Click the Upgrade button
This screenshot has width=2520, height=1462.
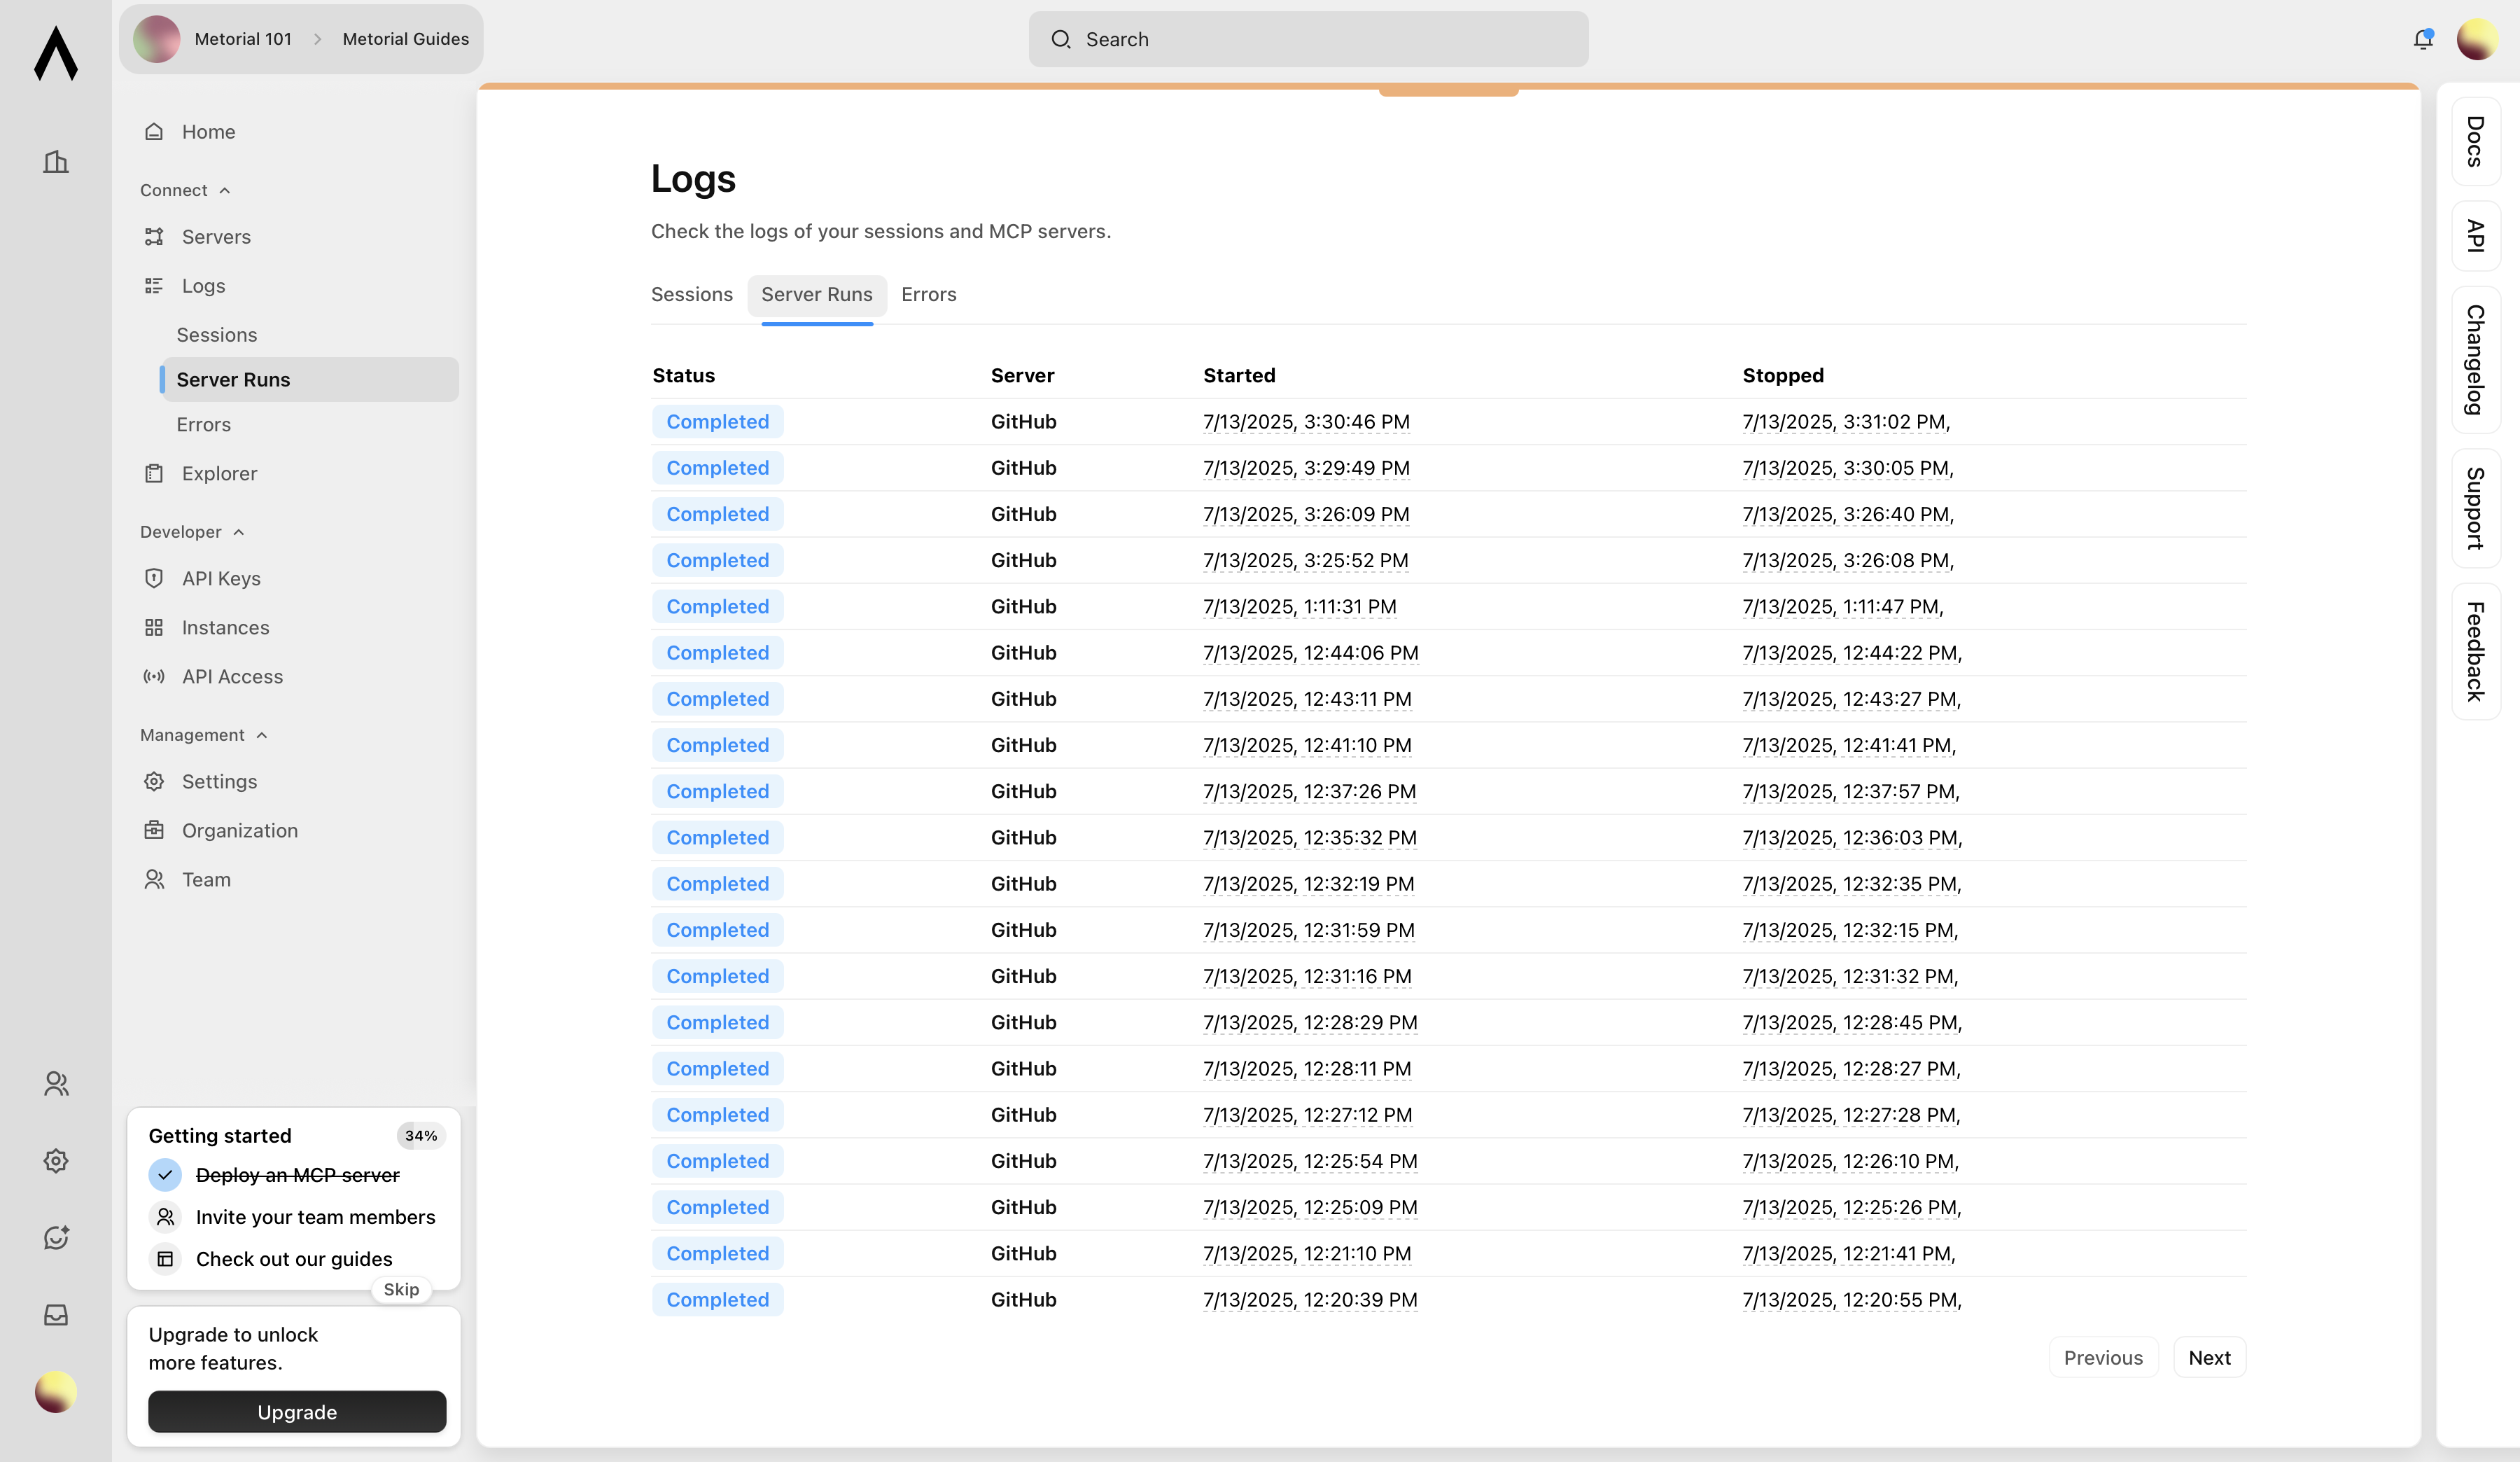pyautogui.click(x=296, y=1412)
